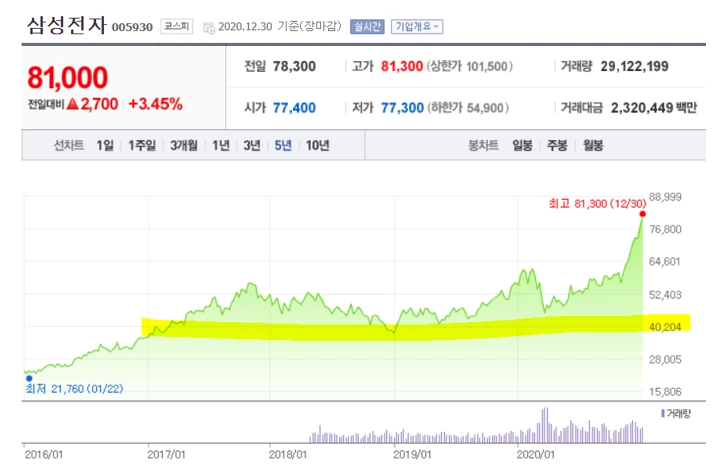Image resolution: width=726 pixels, height=469 pixels.
Task: Click the 최고 81,300 (12/30) label
Action: tap(597, 204)
